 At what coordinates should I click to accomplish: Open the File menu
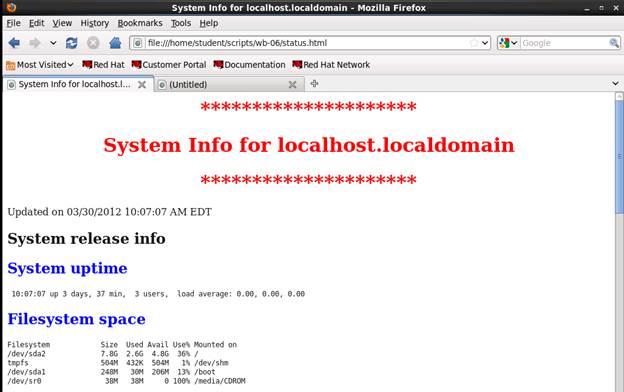(13, 23)
